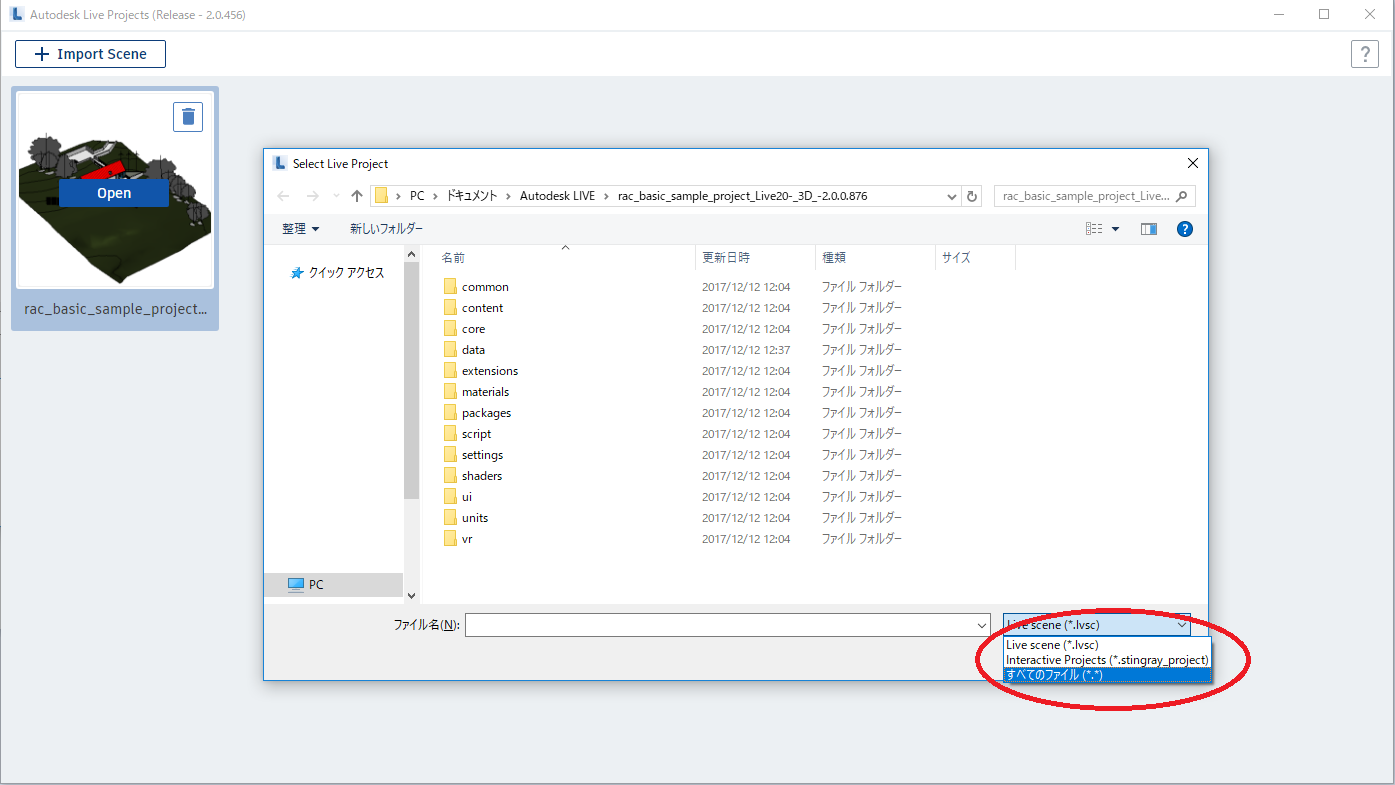The height and width of the screenshot is (785, 1395).
Task: Click rac_basic_sample_project scene thumbnail label
Action: click(x=115, y=309)
